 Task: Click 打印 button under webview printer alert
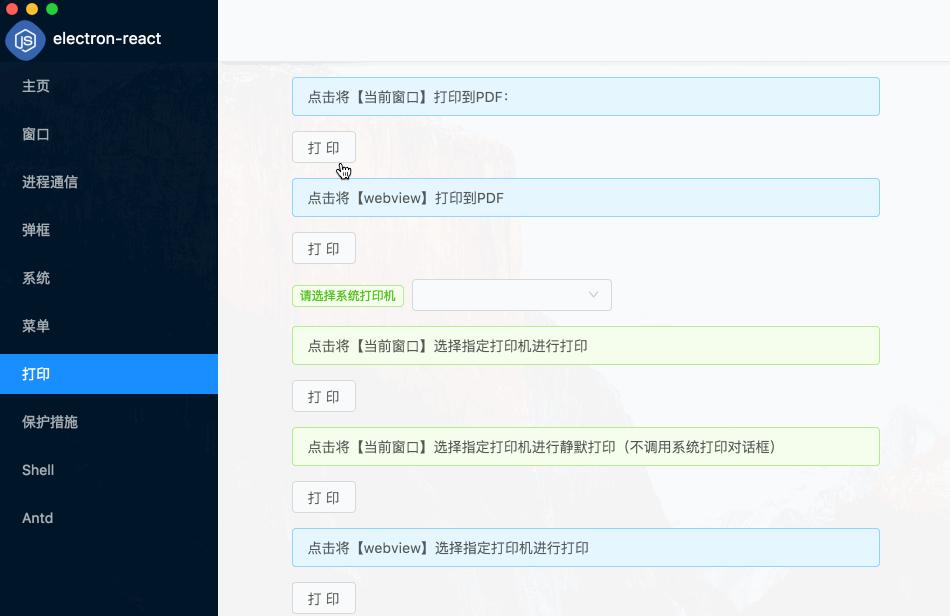(x=324, y=598)
